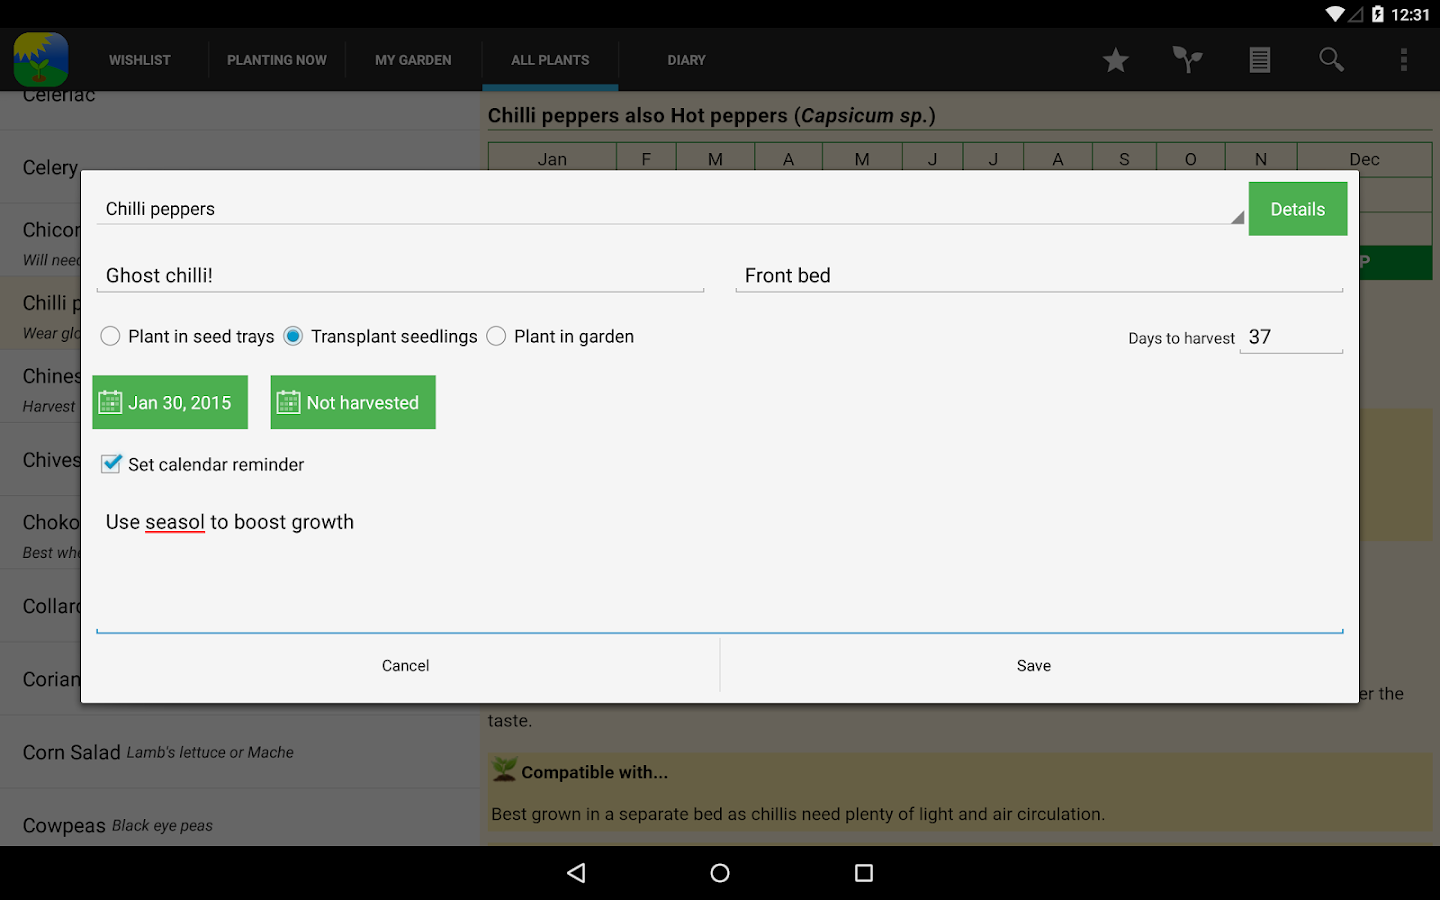
Task: Tap the search magnifier icon
Action: tap(1331, 60)
